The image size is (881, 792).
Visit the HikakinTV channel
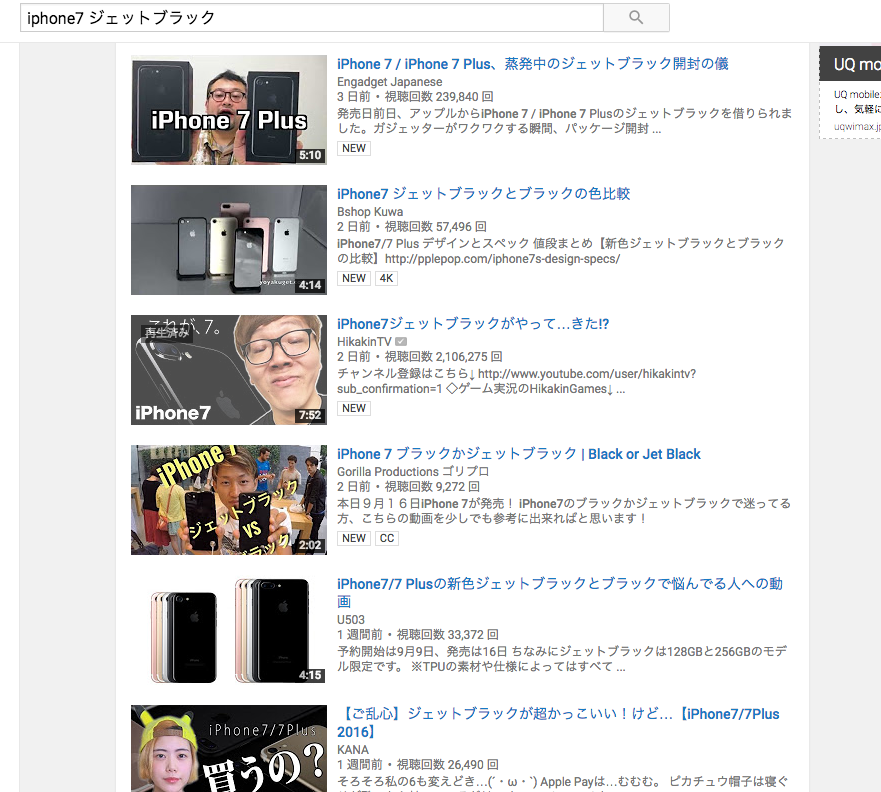(364, 342)
